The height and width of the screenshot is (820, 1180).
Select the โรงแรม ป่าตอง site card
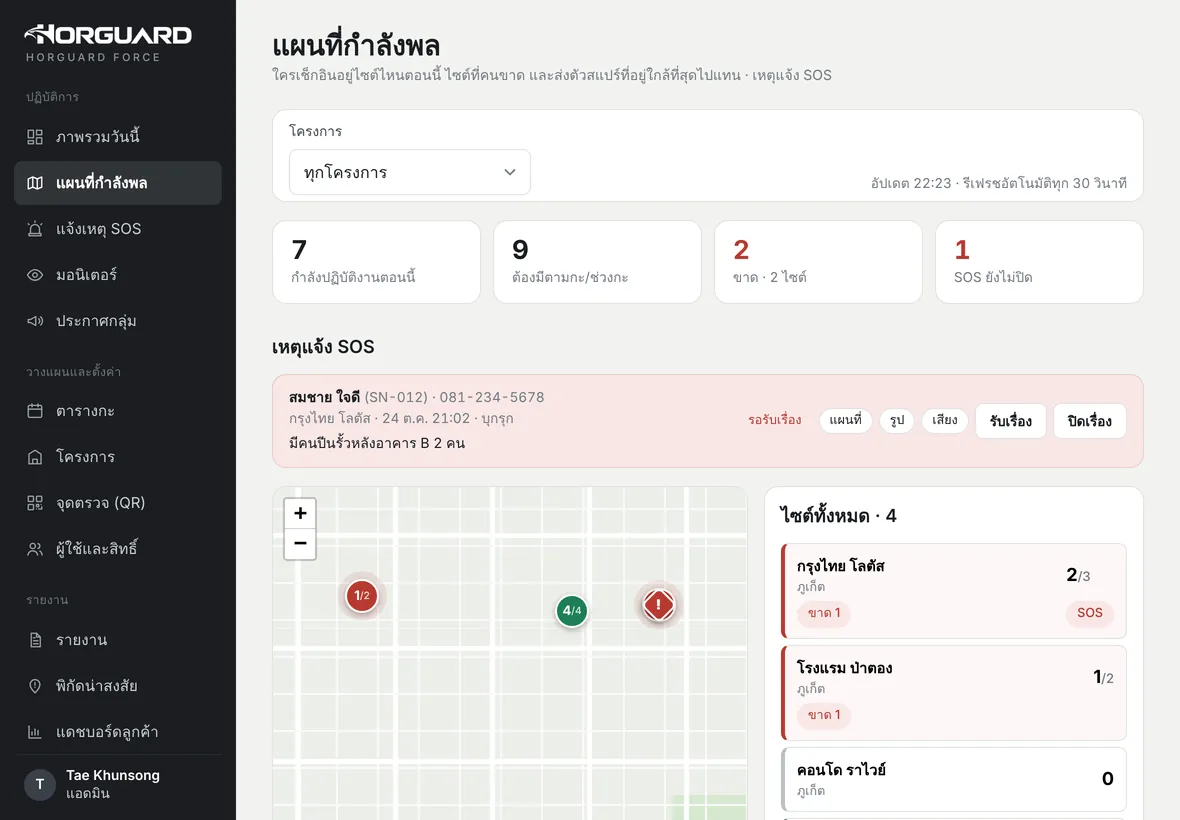(x=953, y=693)
